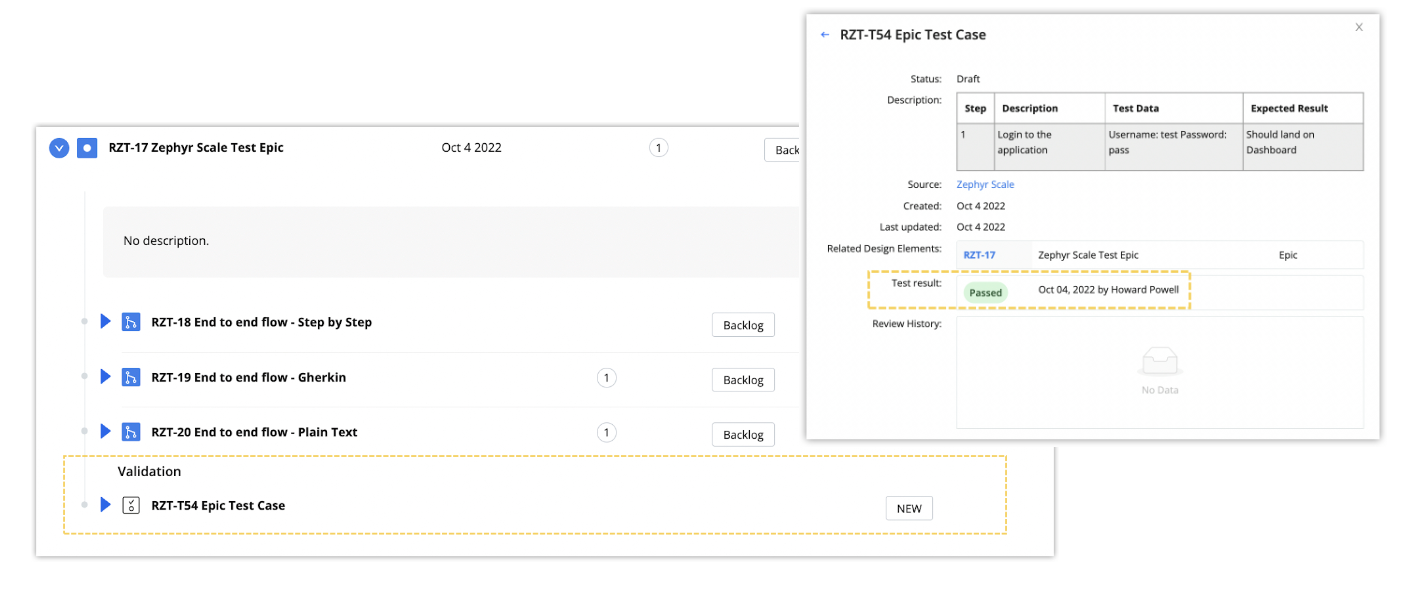The image size is (1428, 596).
Task: Open the RZT-17 related design element link
Action: tap(979, 255)
